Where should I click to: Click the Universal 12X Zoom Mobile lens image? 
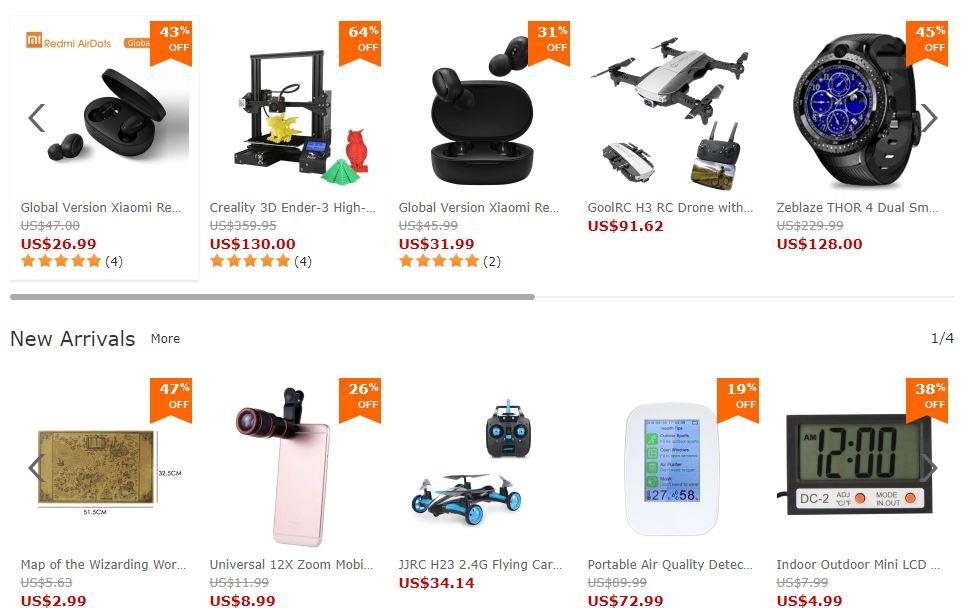284,467
